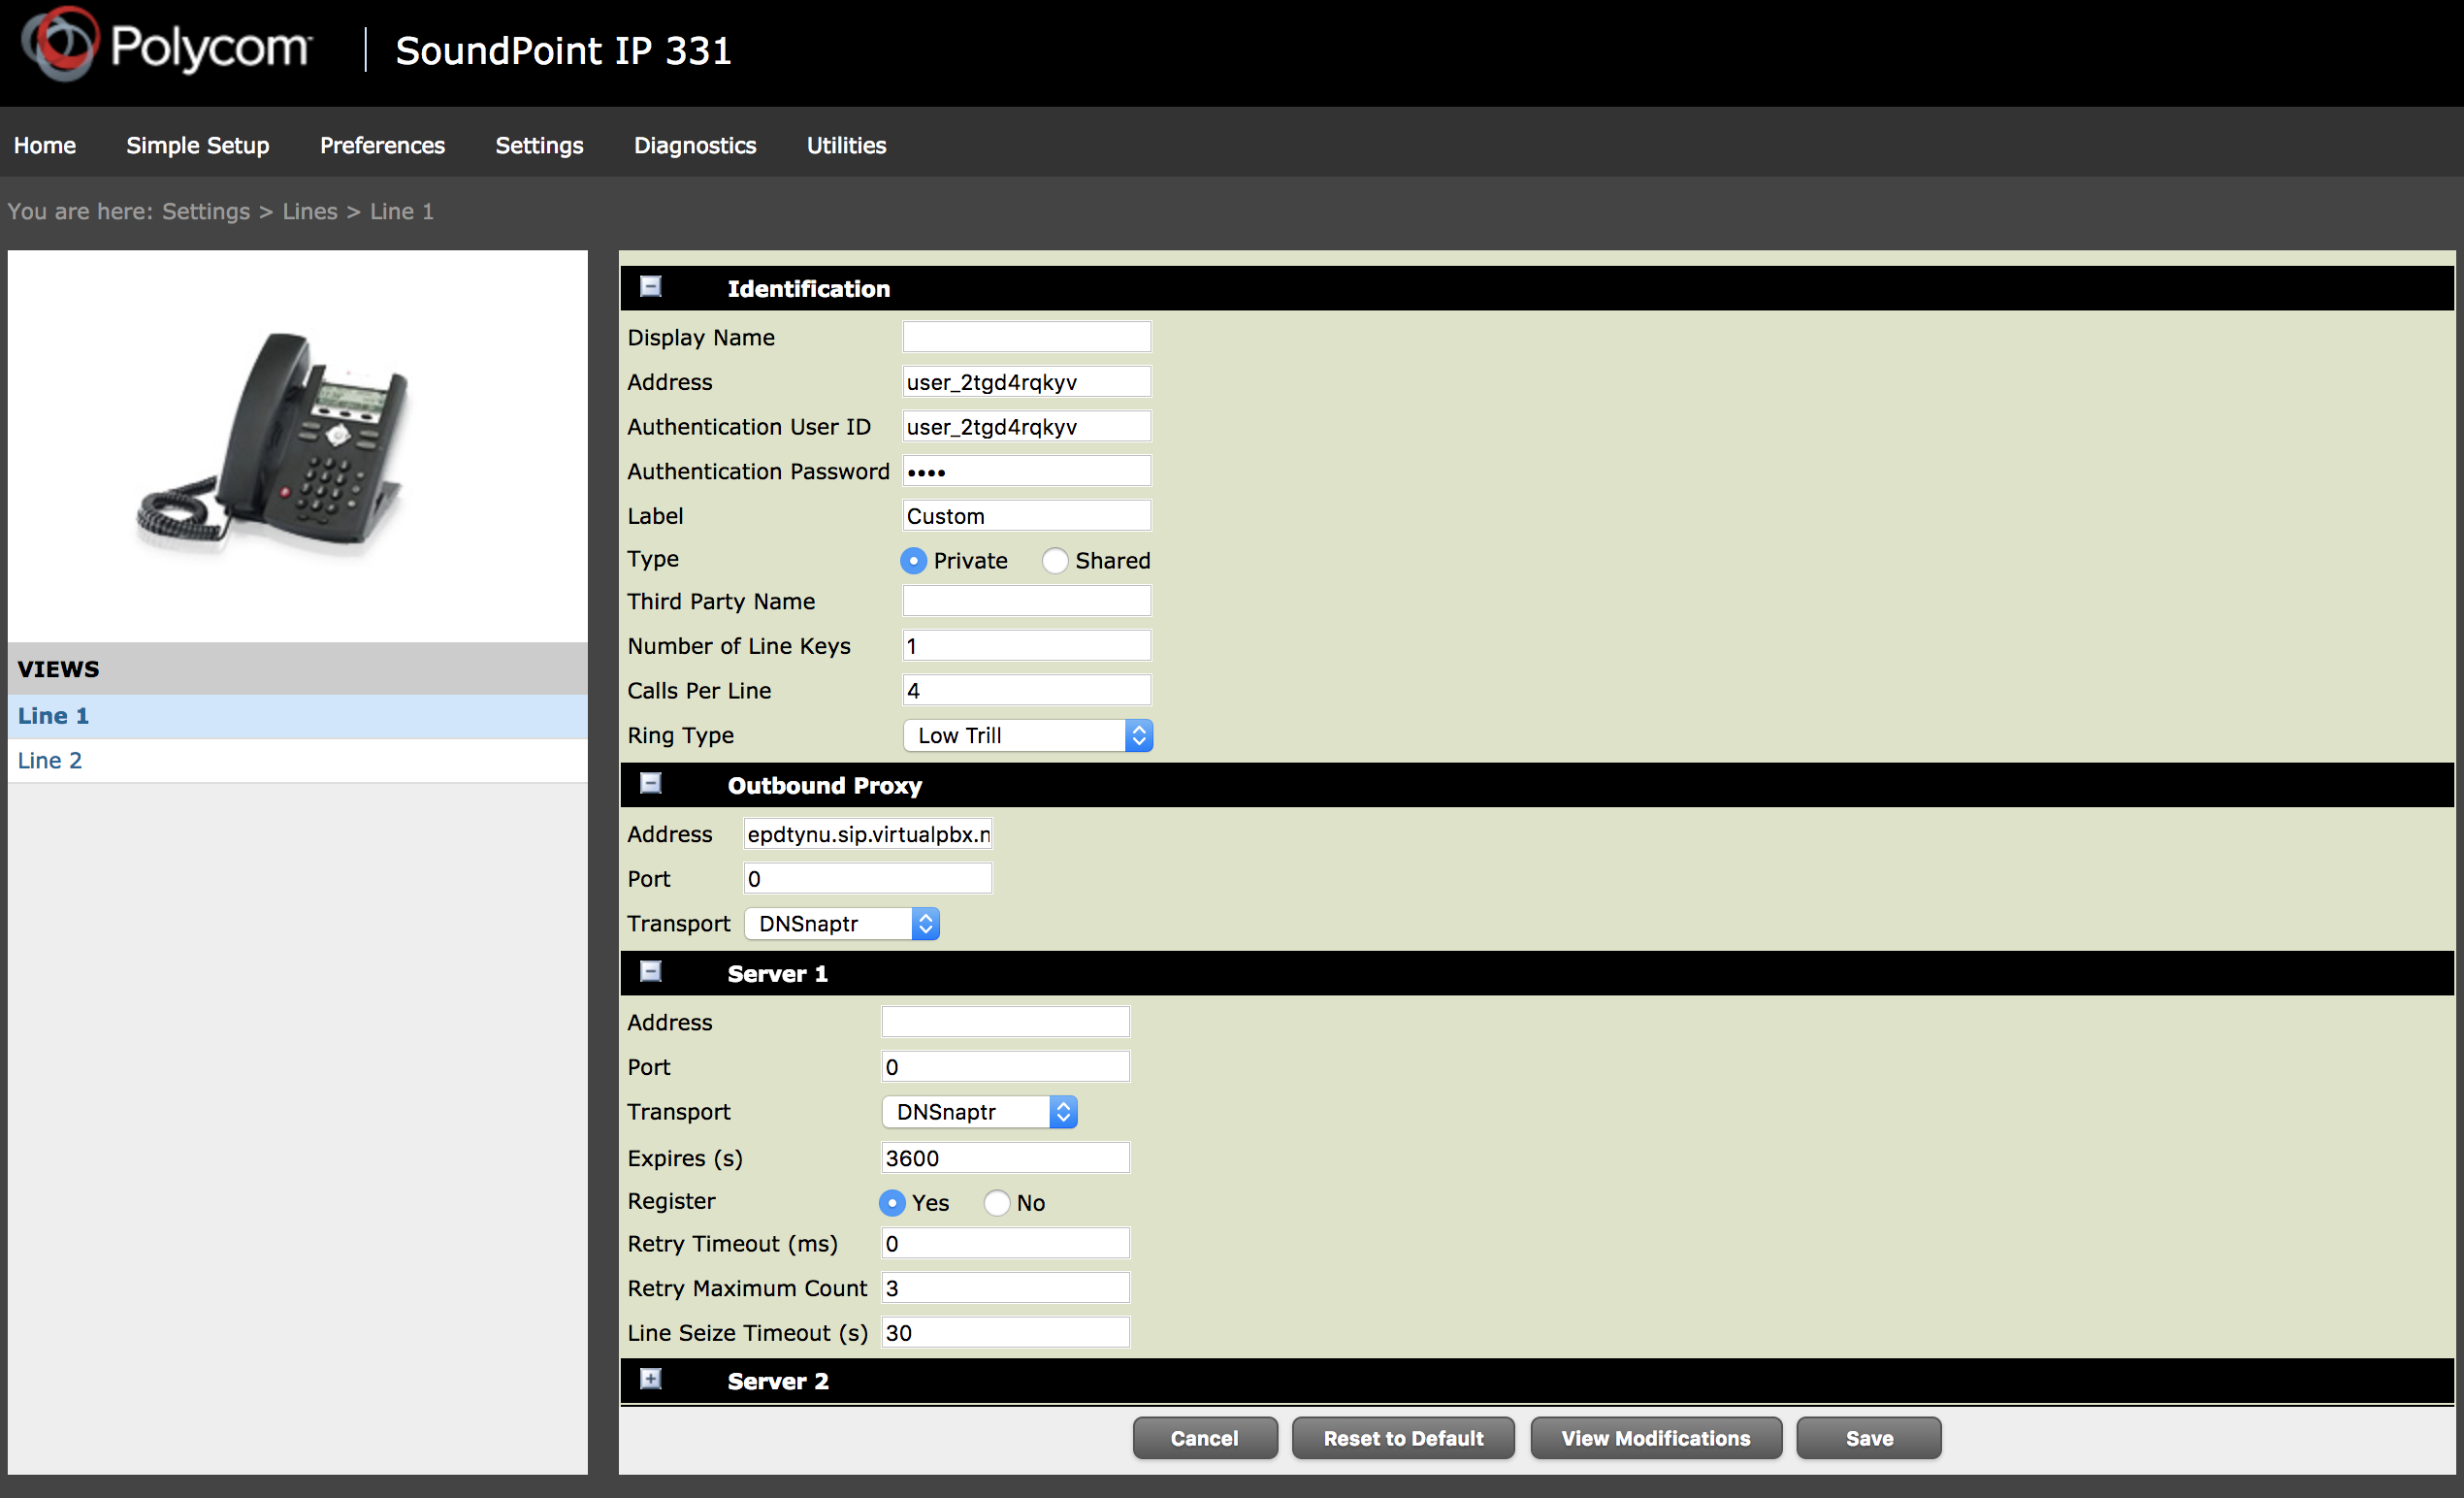
Task: Click the Retry Timeout (ms) field
Action: (x=1006, y=1244)
